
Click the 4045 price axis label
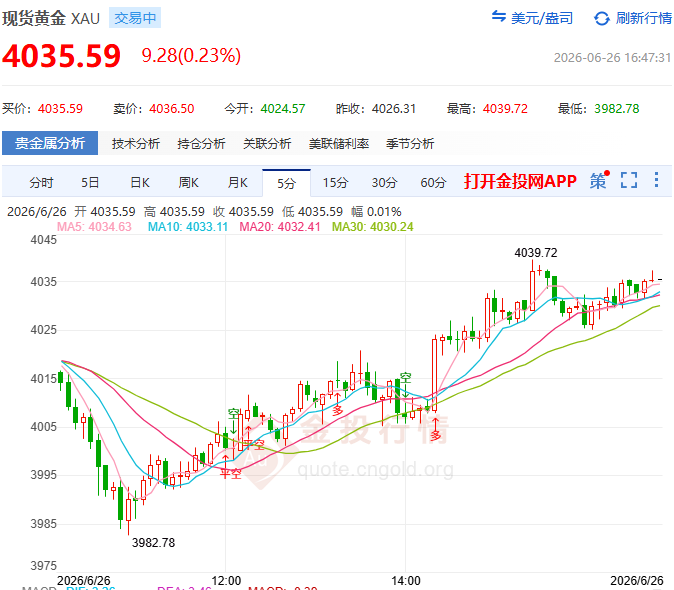pyautogui.click(x=43, y=240)
